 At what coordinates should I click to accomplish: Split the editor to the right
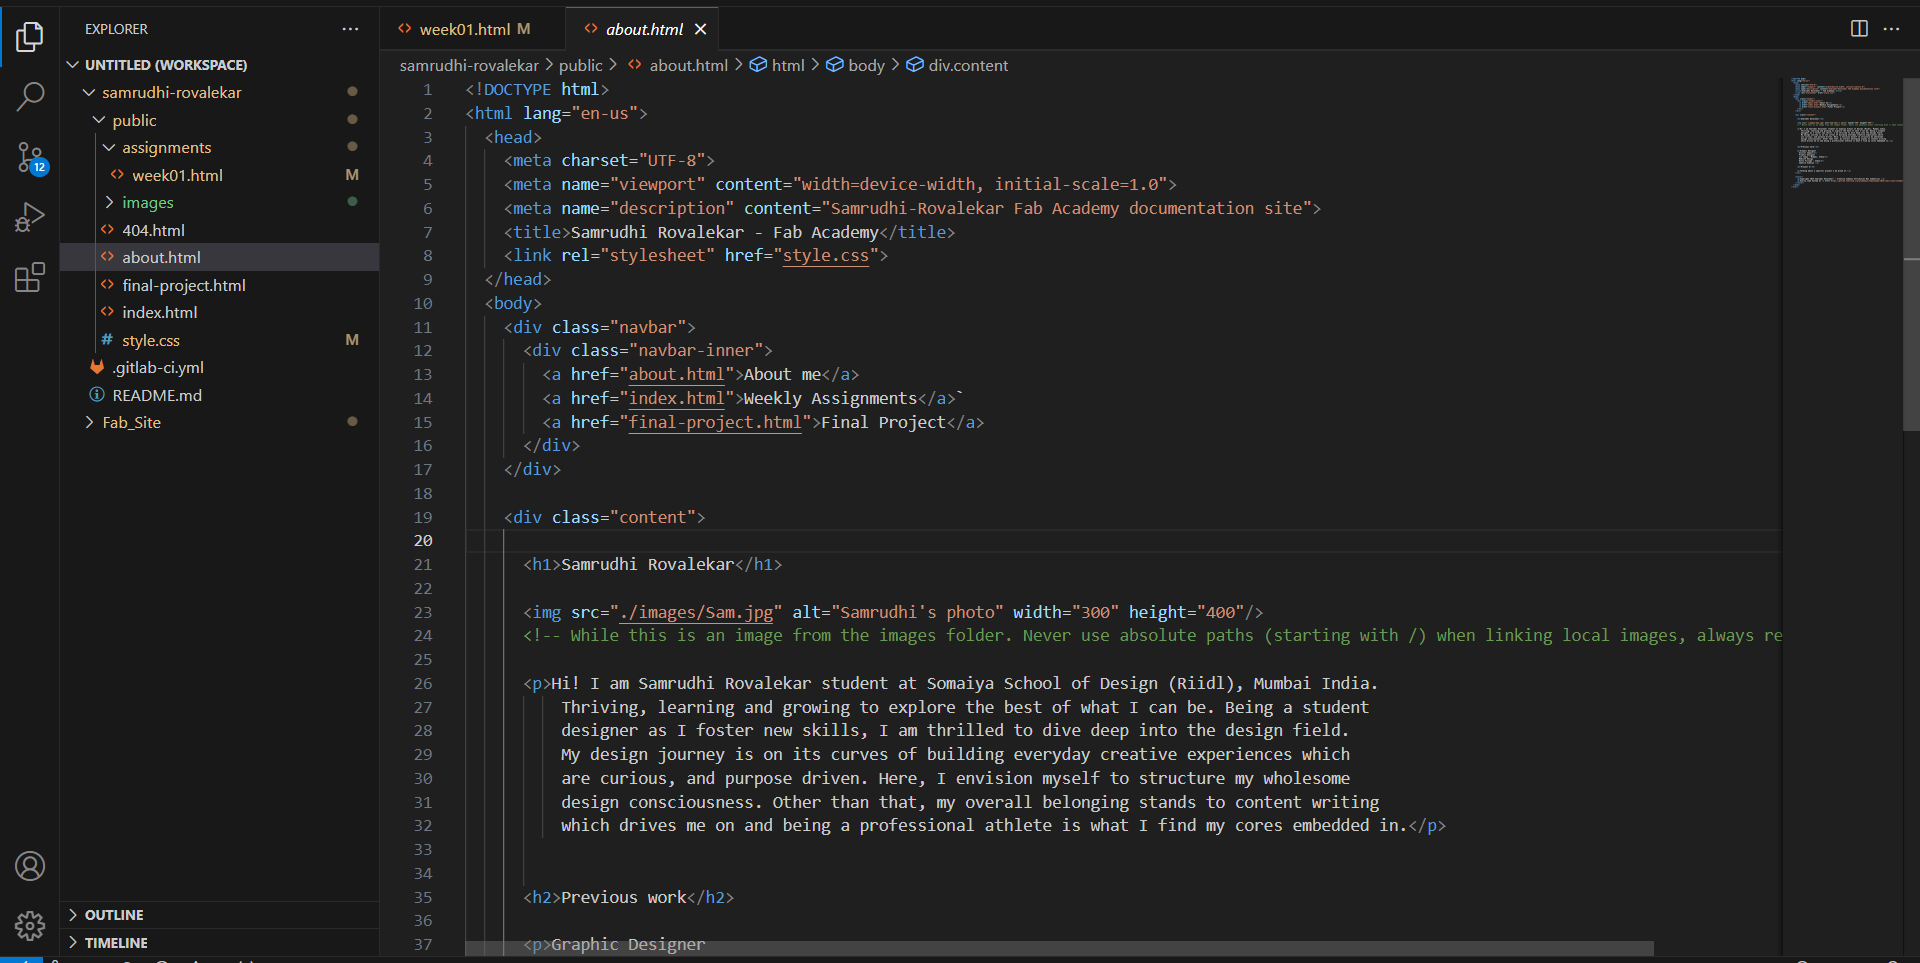1859,29
